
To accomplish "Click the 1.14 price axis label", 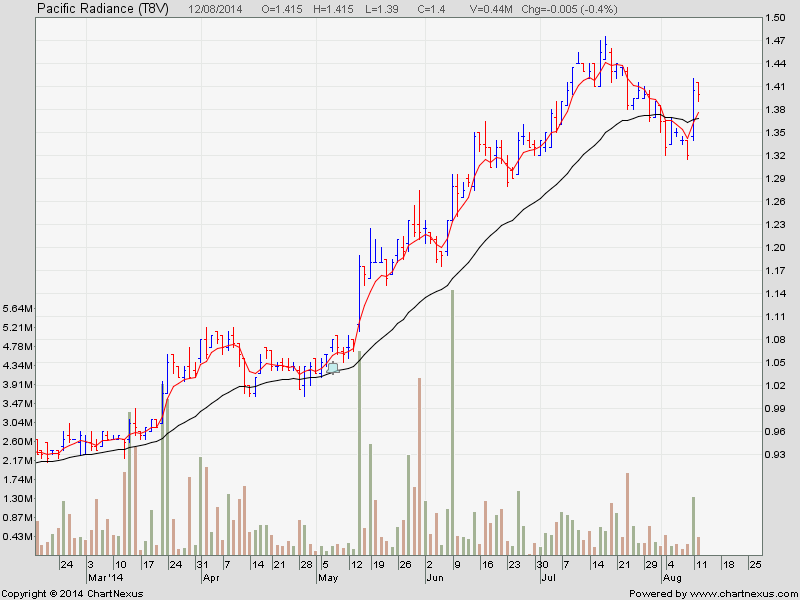I will click(775, 293).
